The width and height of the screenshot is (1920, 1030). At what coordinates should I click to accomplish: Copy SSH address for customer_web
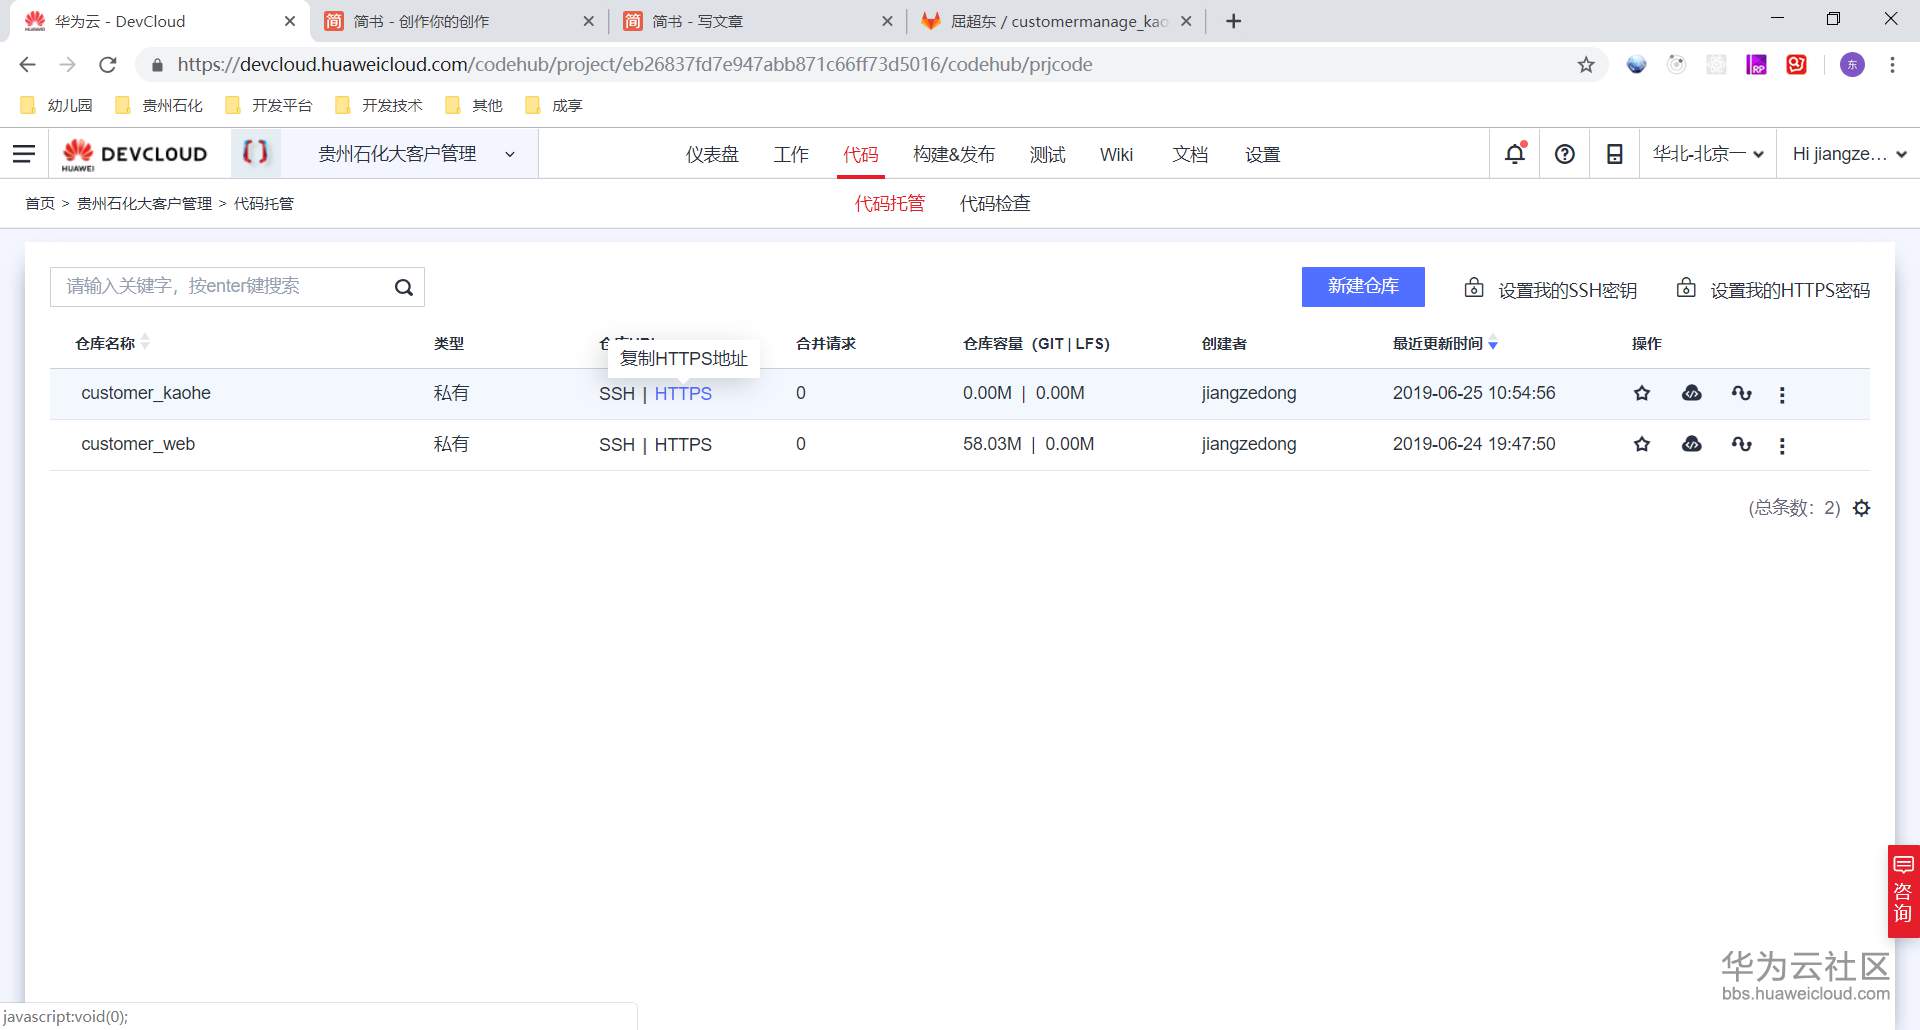617,445
